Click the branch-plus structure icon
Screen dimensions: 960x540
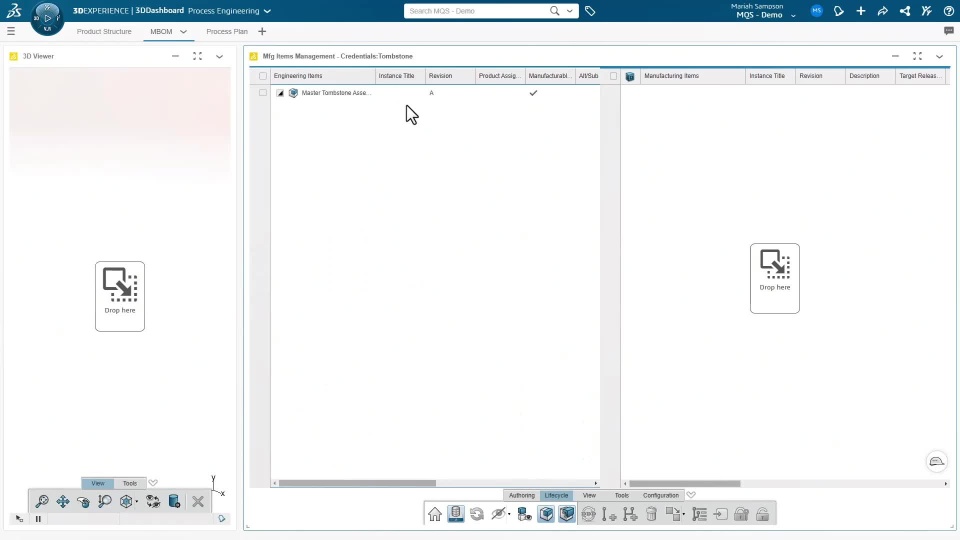pyautogui.click(x=630, y=514)
